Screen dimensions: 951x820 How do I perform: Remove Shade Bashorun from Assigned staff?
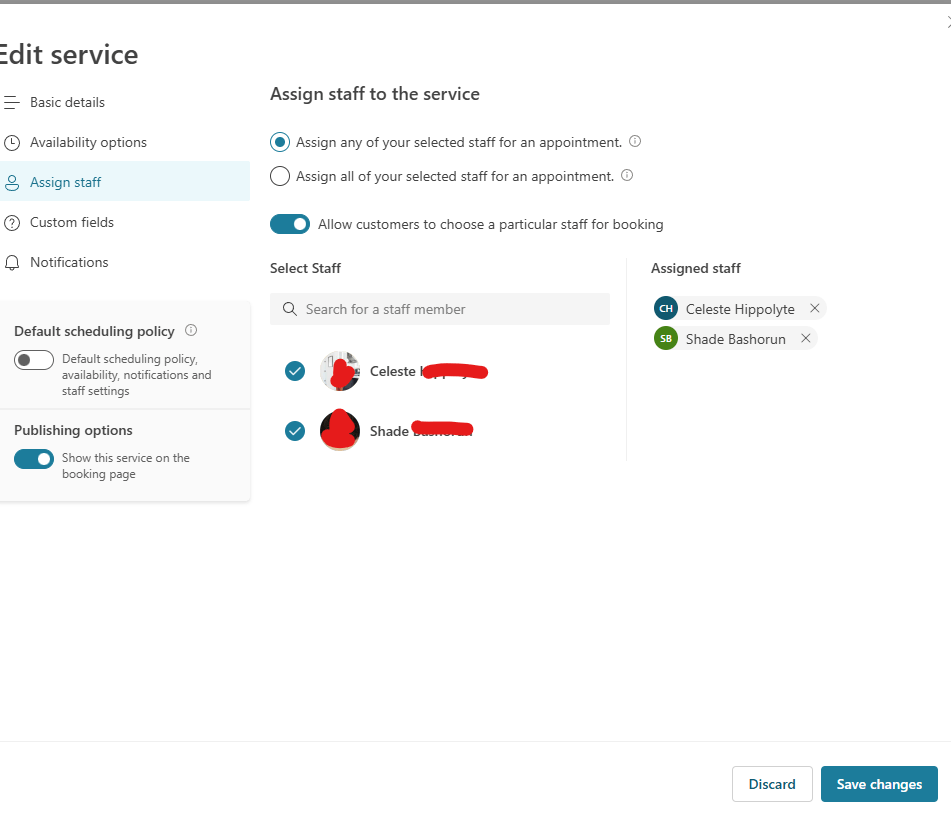click(806, 338)
